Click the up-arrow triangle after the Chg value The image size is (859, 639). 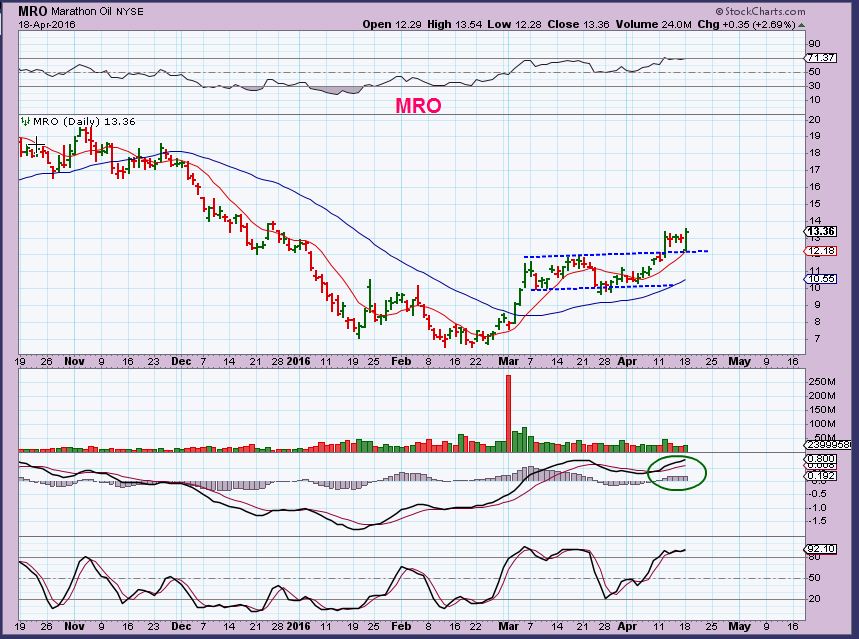pos(801,25)
